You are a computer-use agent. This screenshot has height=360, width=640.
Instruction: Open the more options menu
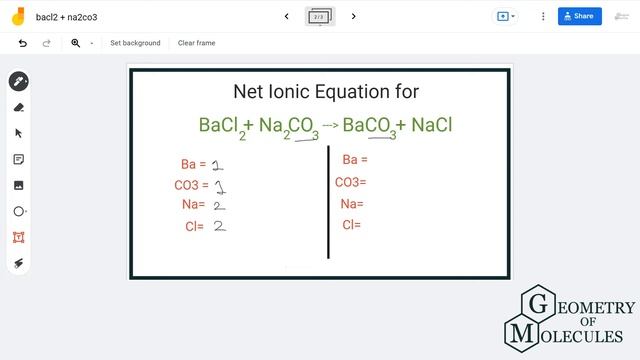pos(543,16)
